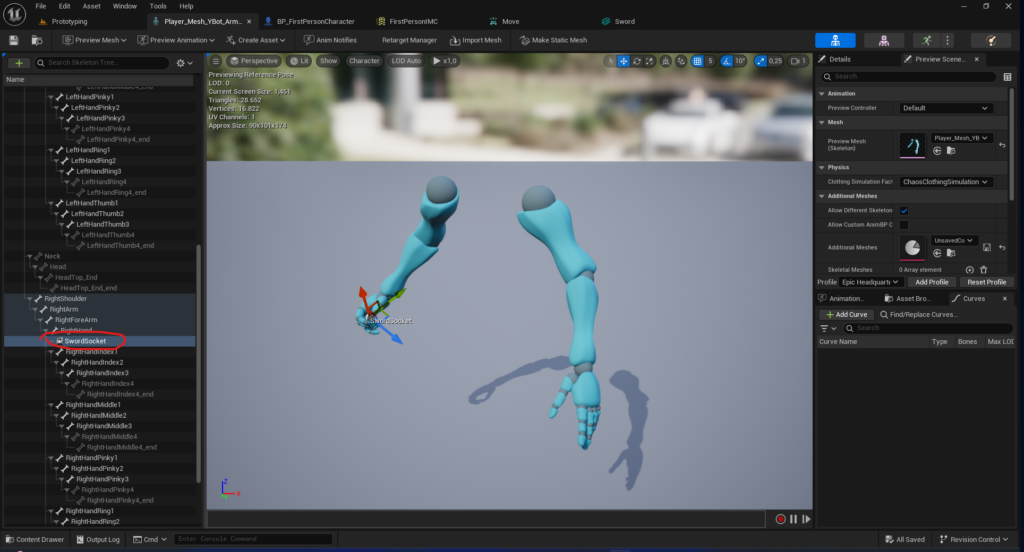The width and height of the screenshot is (1024, 552).
Task: Open the Preview Controller dropdown
Action: pos(945,108)
